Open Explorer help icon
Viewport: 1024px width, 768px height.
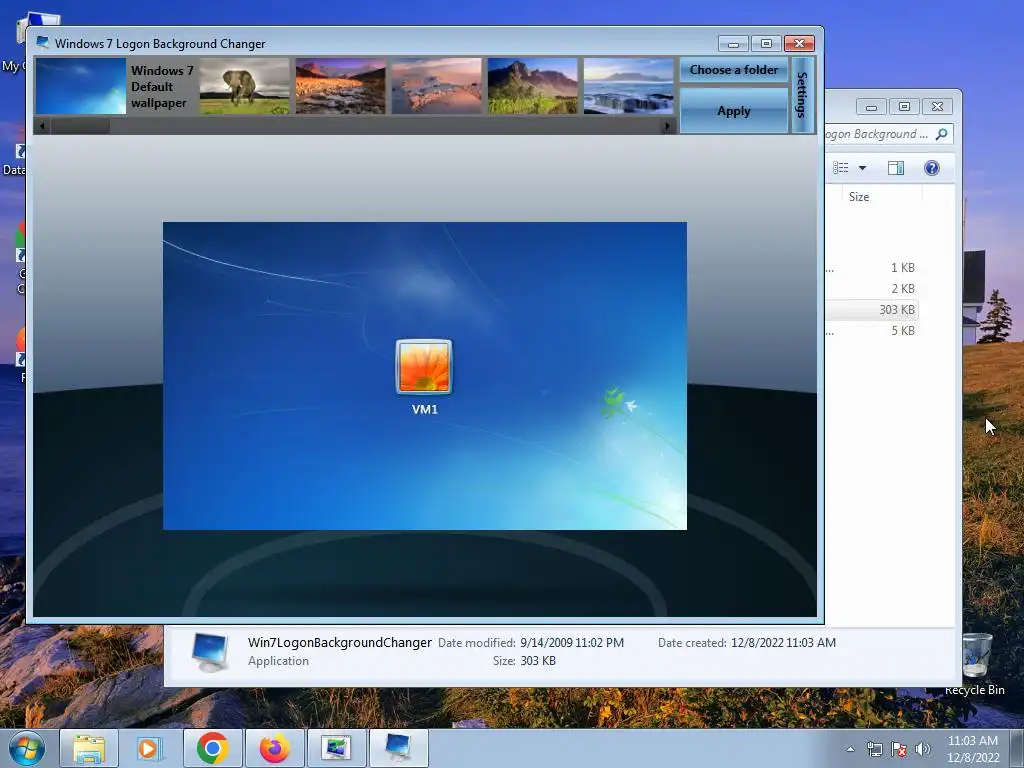click(931, 168)
